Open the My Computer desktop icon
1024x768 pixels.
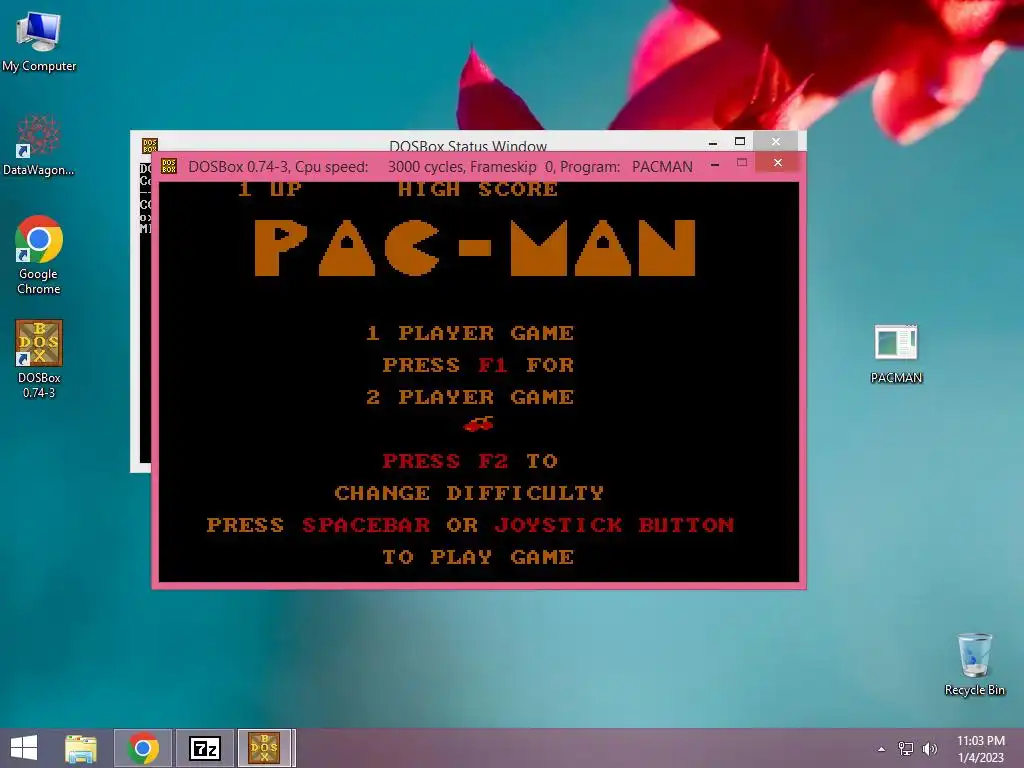(39, 42)
